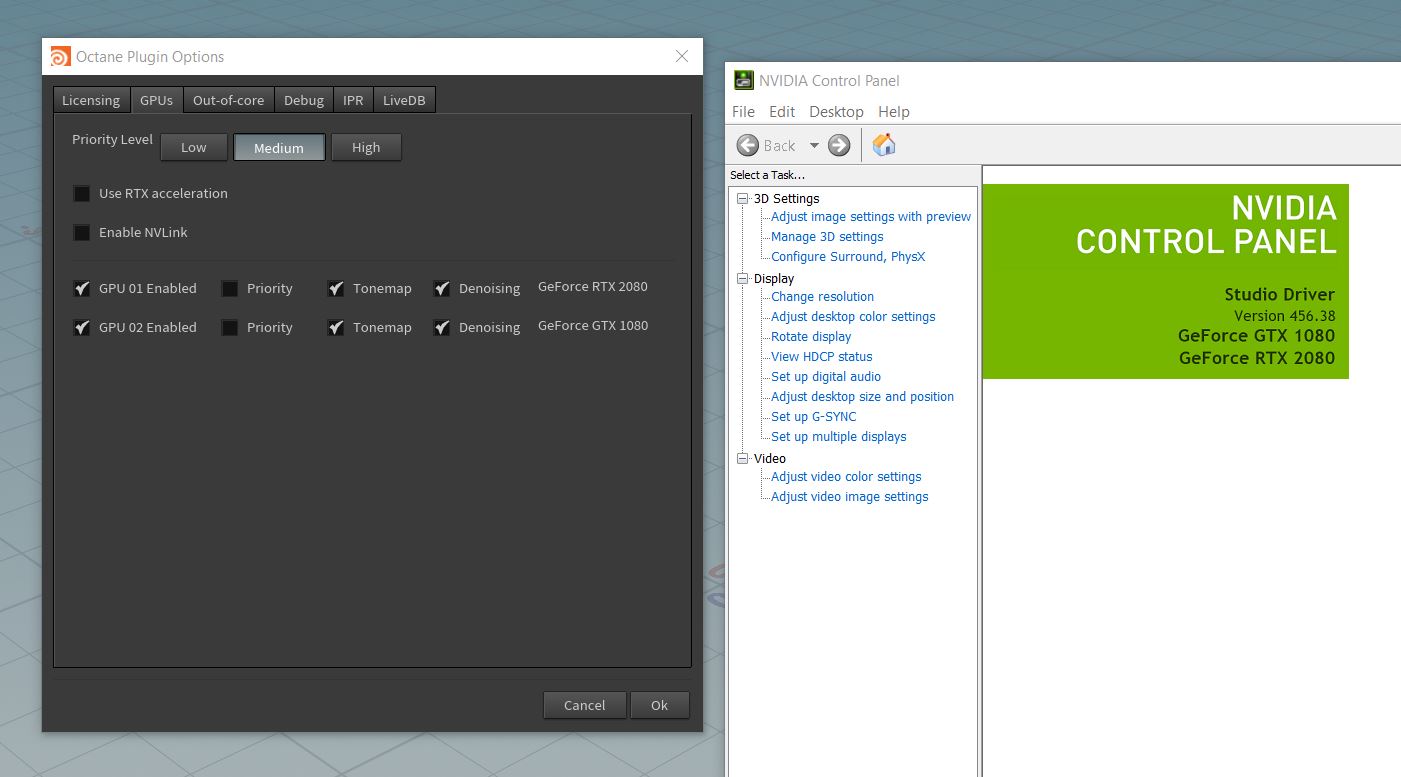Open Adjust video color settings
The height and width of the screenshot is (777, 1401).
click(x=846, y=477)
